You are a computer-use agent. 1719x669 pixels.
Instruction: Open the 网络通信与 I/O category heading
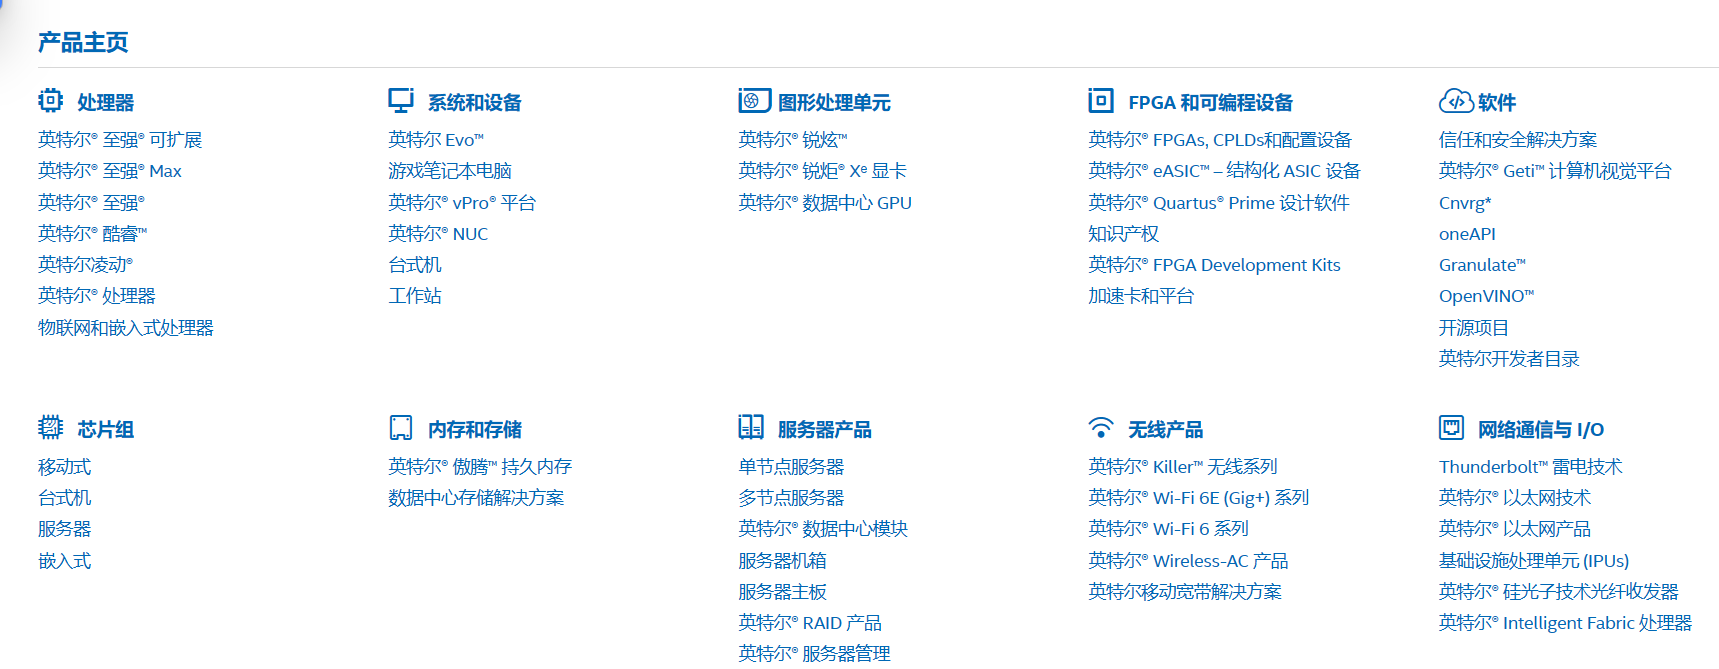(x=1541, y=429)
